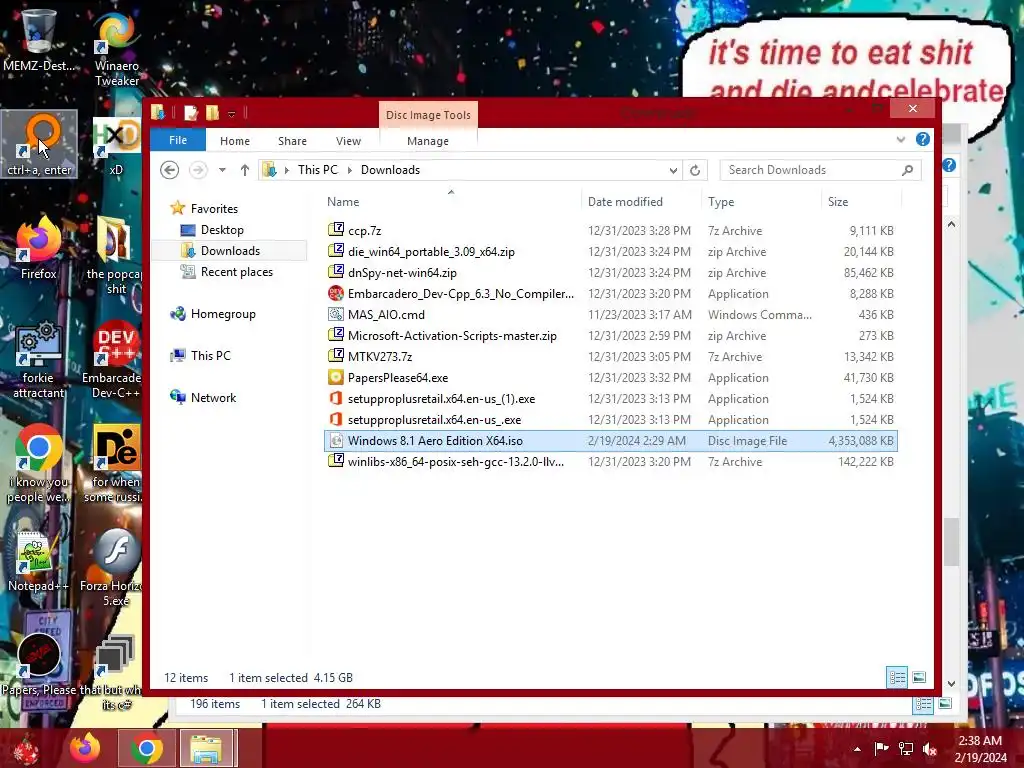This screenshot has height=768, width=1024.
Task: Open Embarcadero Dev-C++ desktop shortcut
Action: pyautogui.click(x=112, y=359)
